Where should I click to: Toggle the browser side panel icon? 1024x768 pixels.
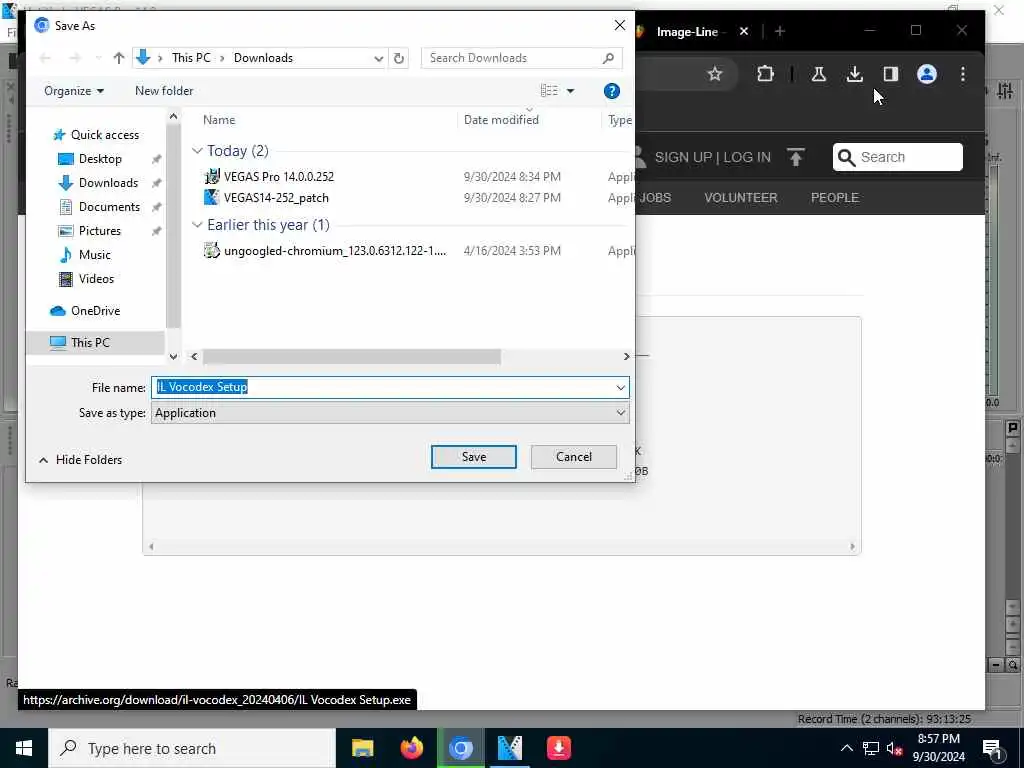coord(891,74)
